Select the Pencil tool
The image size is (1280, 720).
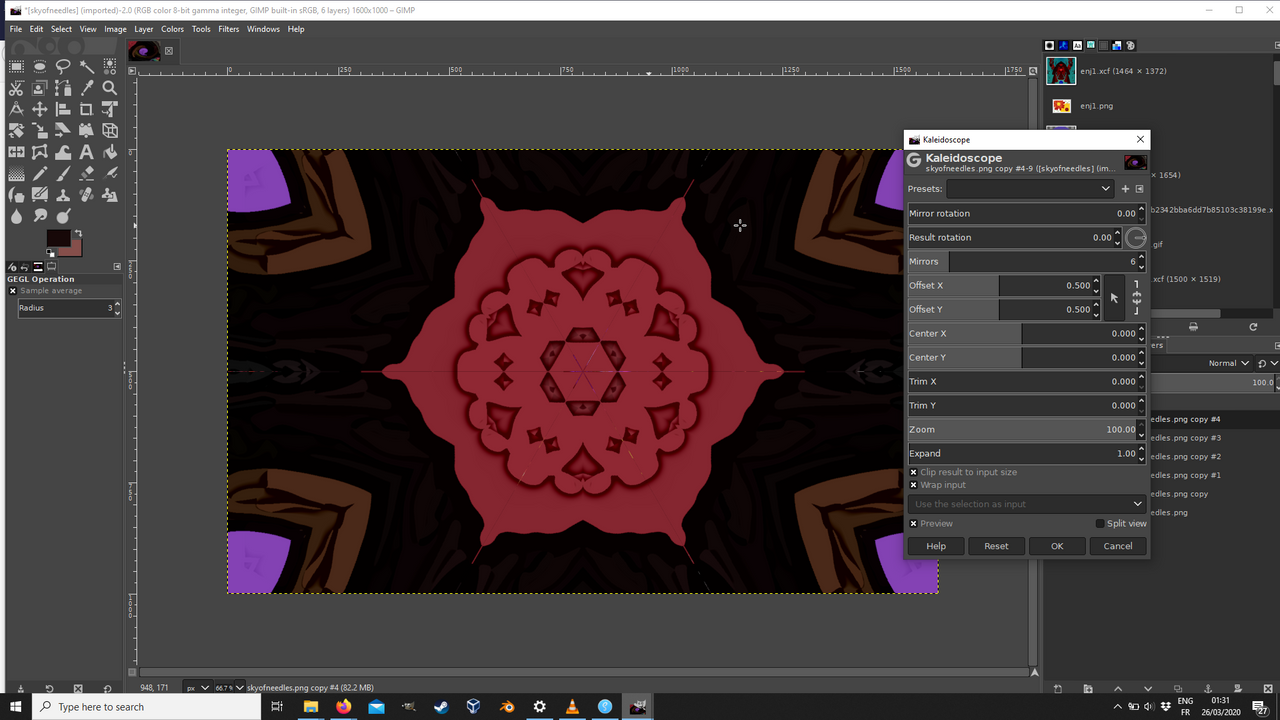point(40,174)
